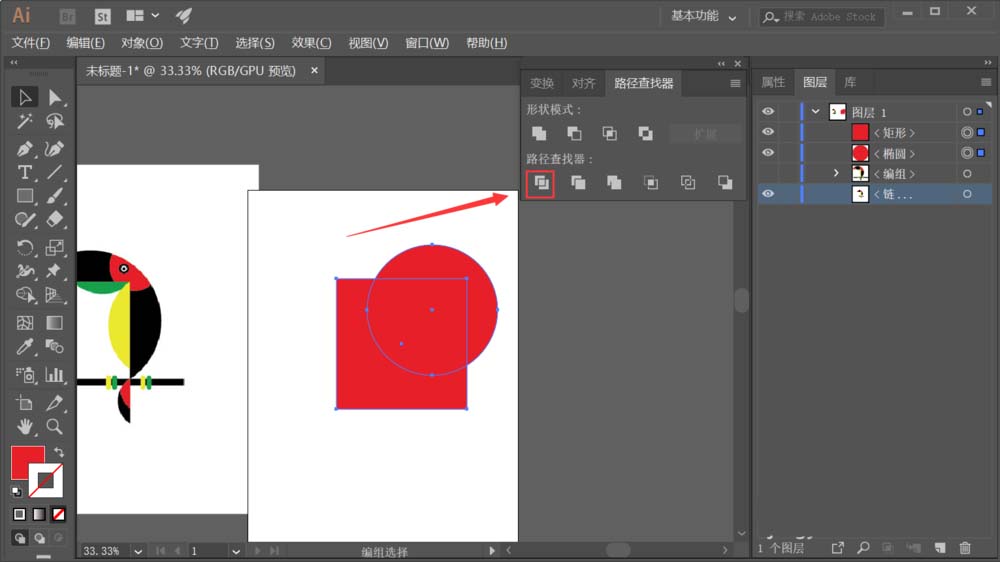Apply the Minus Front shape mode

coord(574,133)
